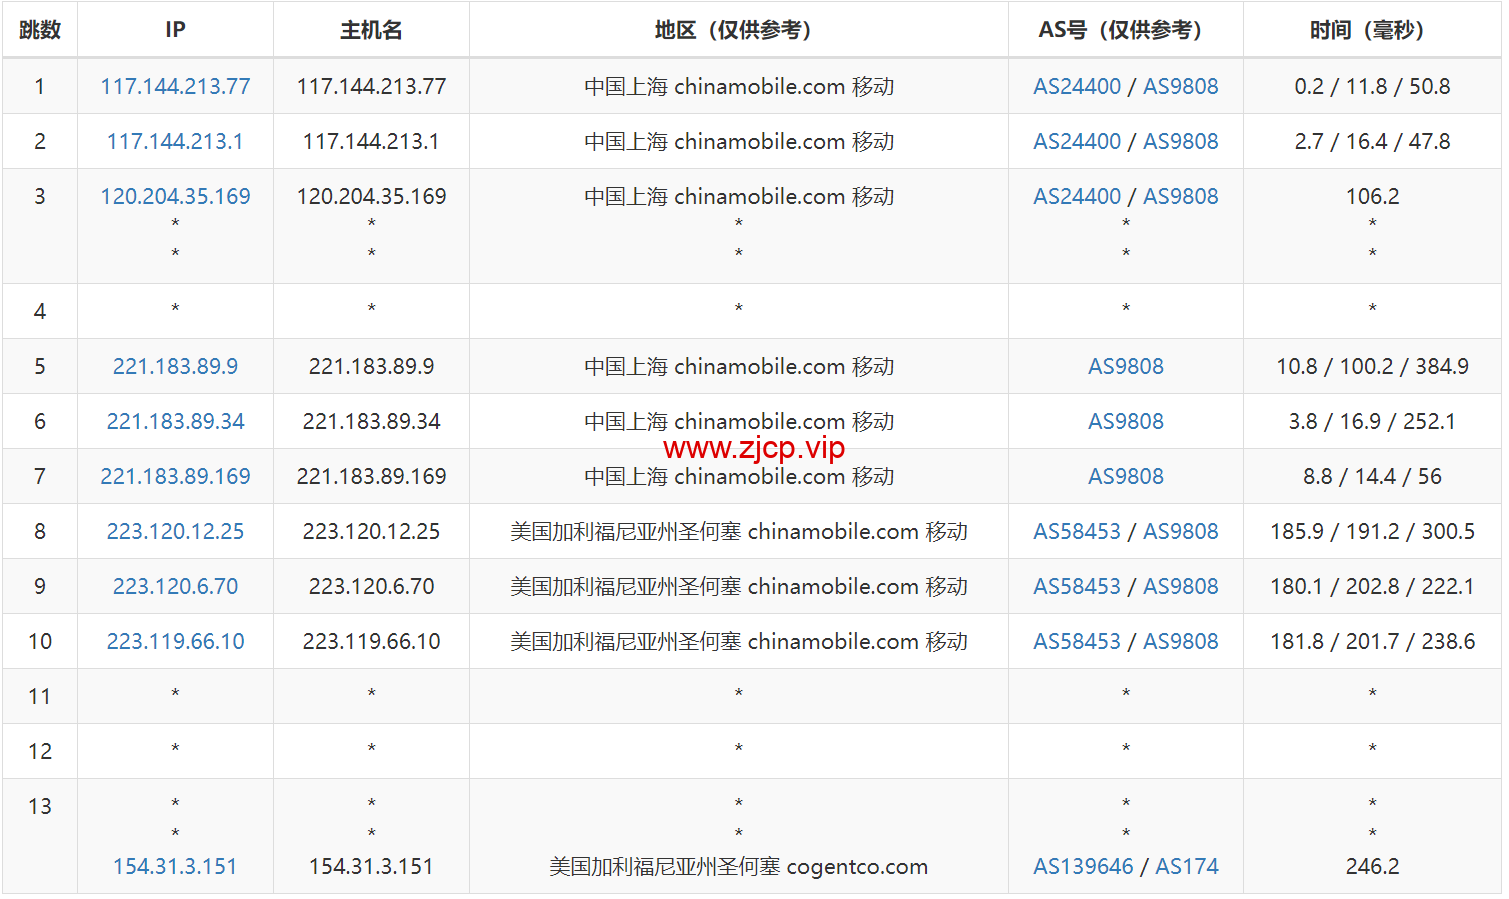The height and width of the screenshot is (899, 1509).
Task: Open IP link 223.120.6.70
Action: pos(175,587)
